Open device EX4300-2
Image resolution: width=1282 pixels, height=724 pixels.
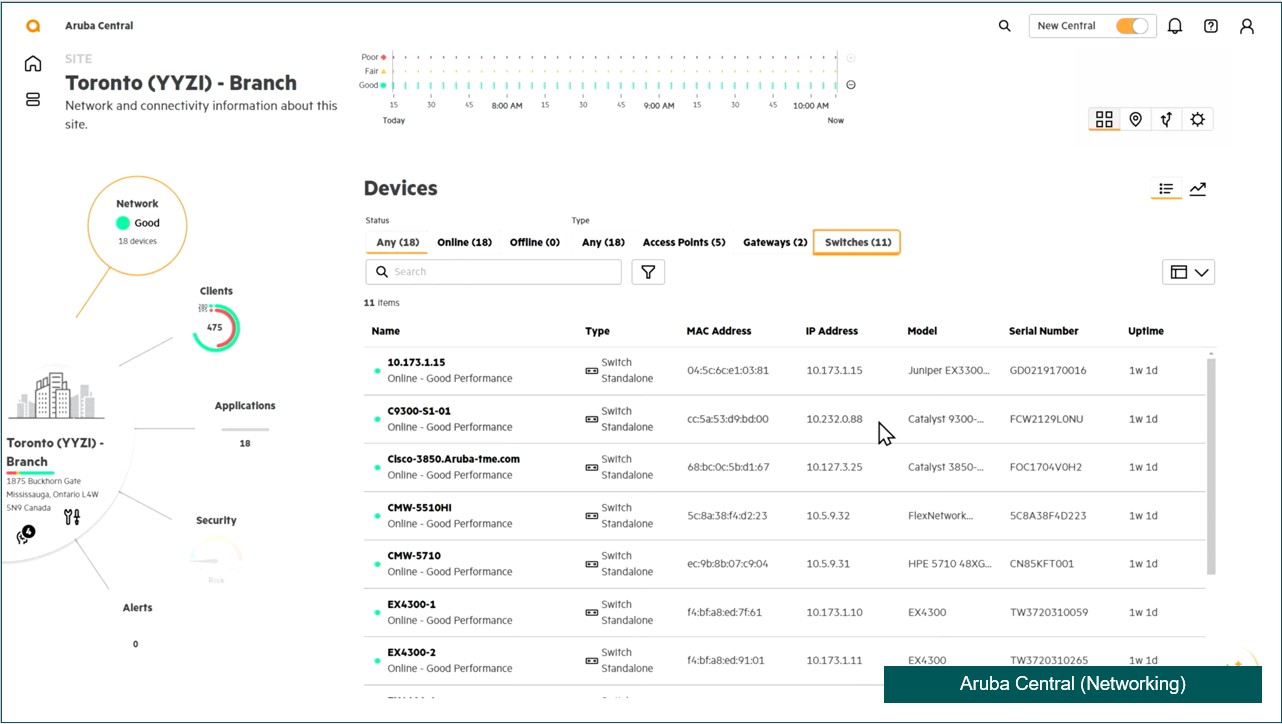pos(412,652)
